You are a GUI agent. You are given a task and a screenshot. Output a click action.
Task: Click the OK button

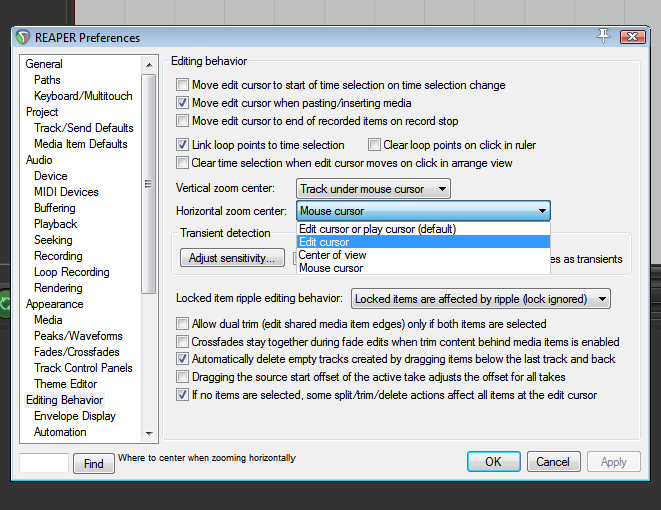click(x=494, y=462)
